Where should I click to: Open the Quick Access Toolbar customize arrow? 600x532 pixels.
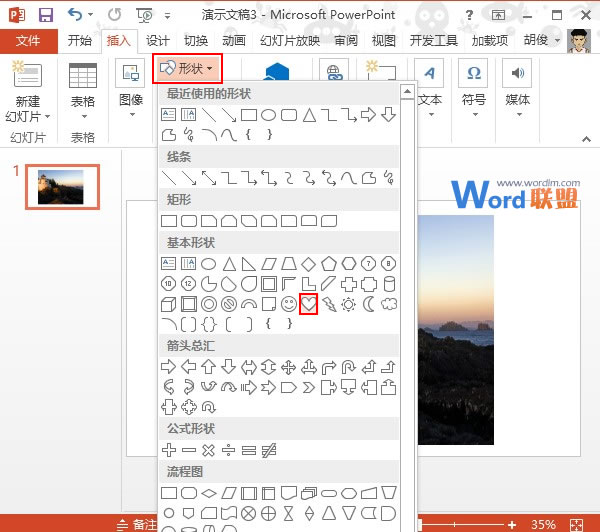pos(168,16)
